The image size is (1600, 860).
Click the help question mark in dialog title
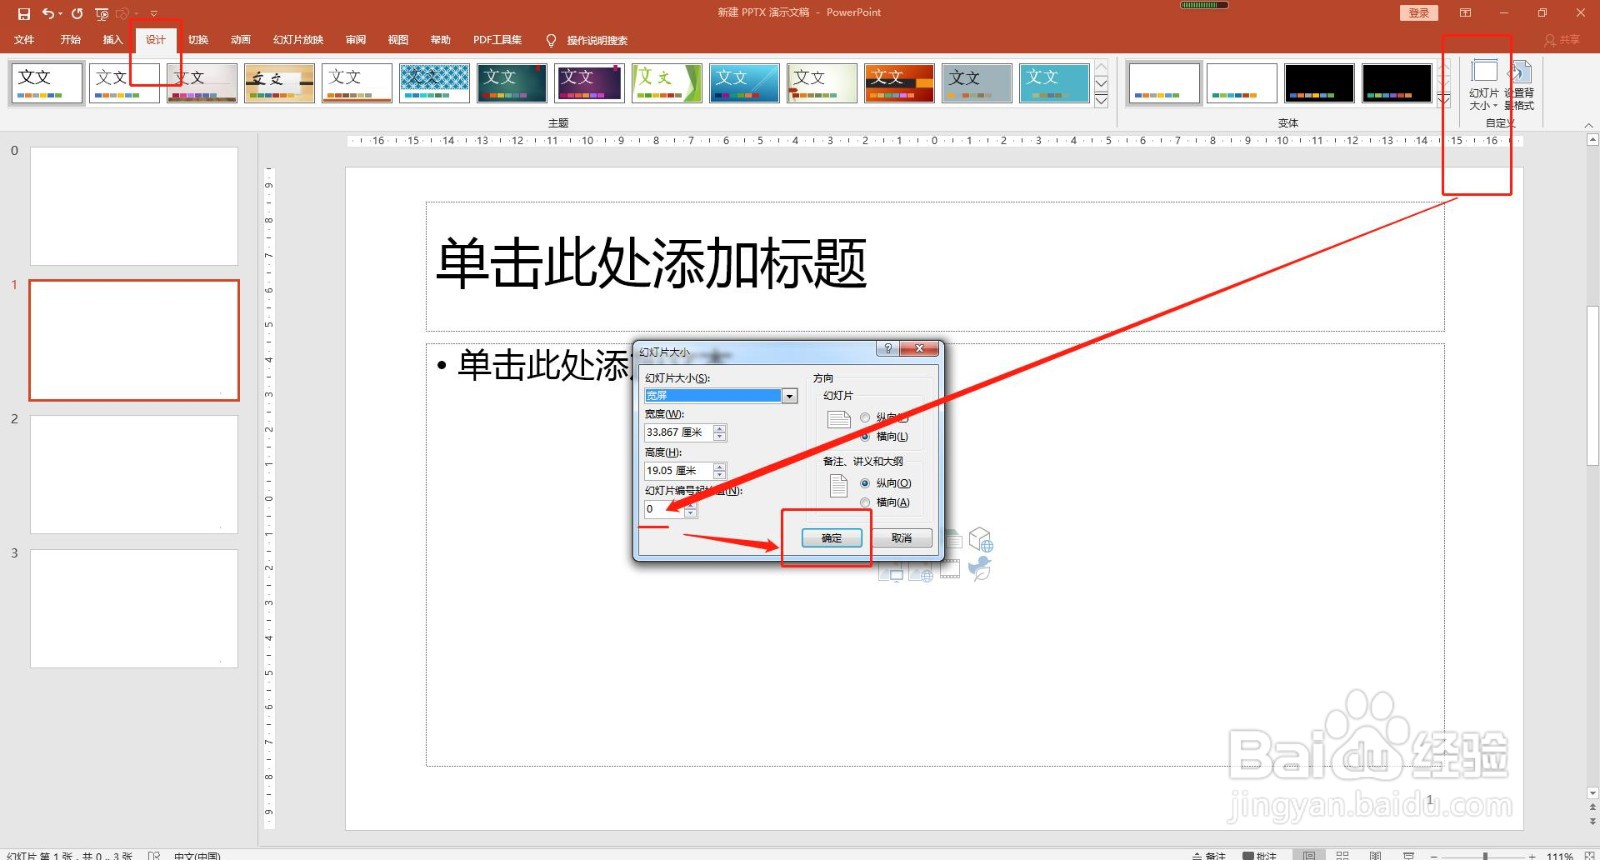coord(887,349)
